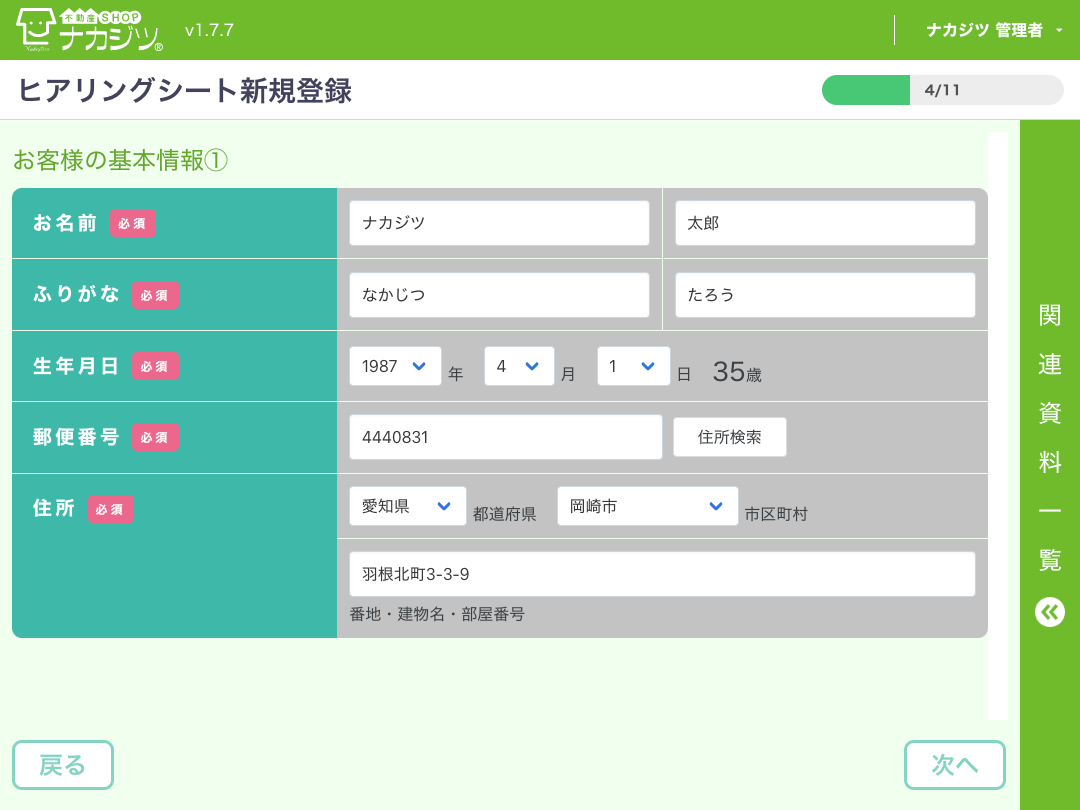Select the surname field containing ナカジツ
1080x810 pixels.
(499, 222)
